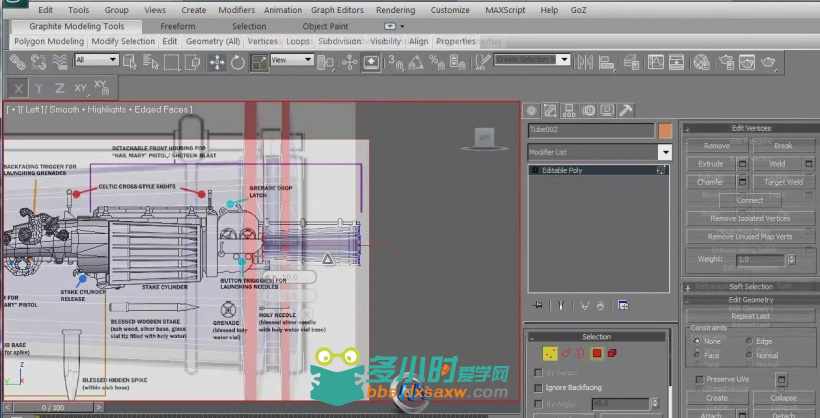
Task: Open Select by Name tool
Action: [x=151, y=63]
